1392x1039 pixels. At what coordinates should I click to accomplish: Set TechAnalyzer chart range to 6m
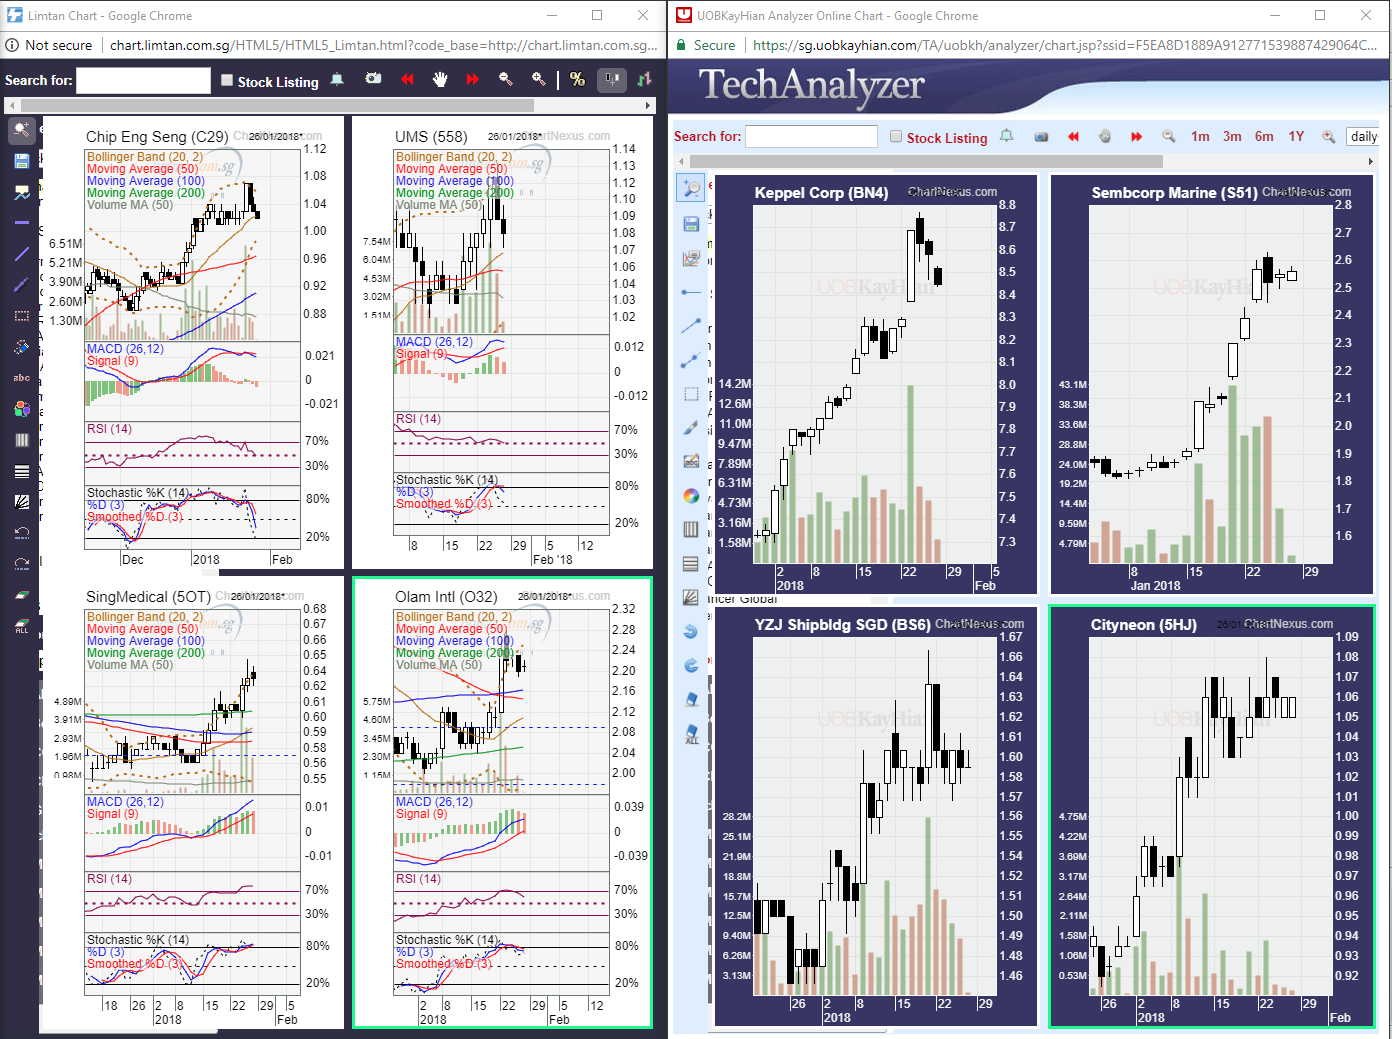click(1264, 137)
